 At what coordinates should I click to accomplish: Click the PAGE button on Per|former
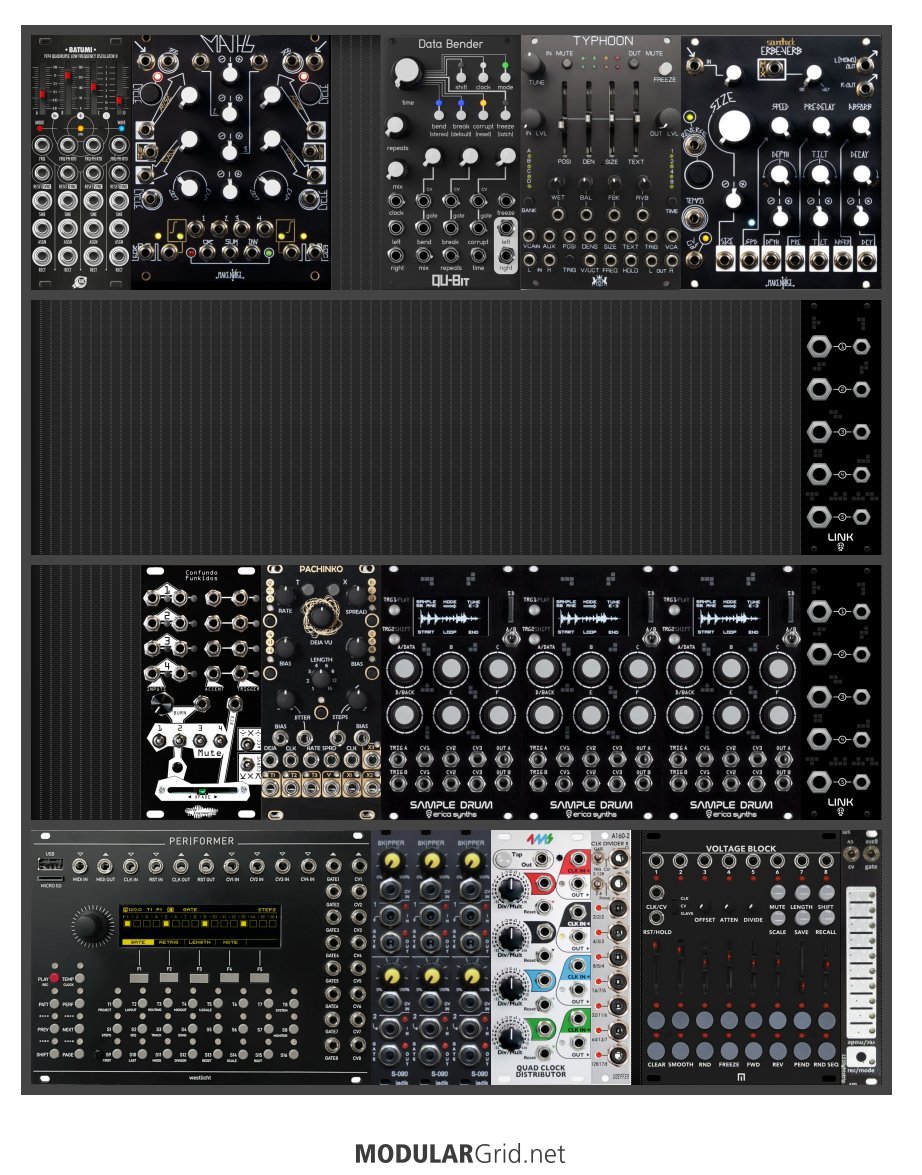[79, 1054]
